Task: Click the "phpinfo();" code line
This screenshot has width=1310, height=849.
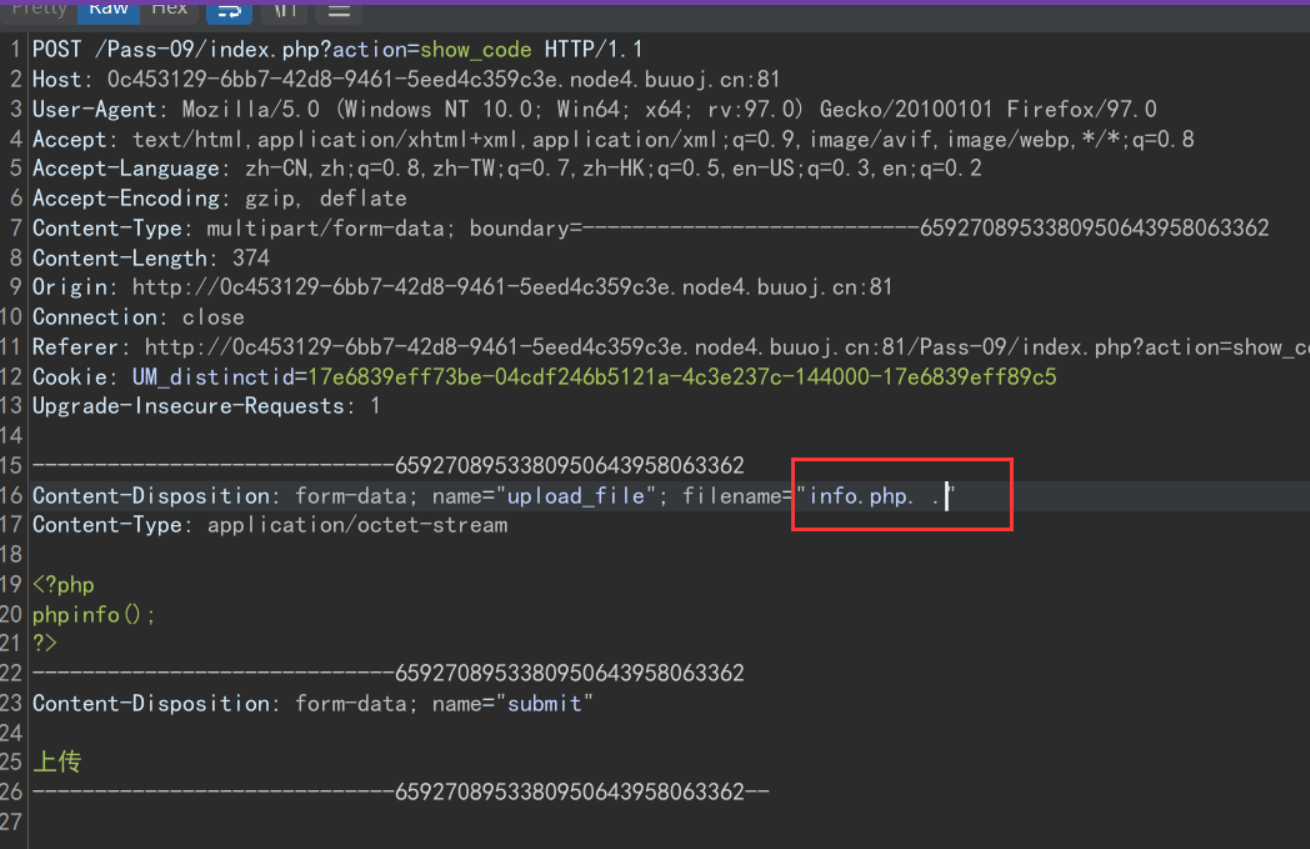Action: [94, 615]
